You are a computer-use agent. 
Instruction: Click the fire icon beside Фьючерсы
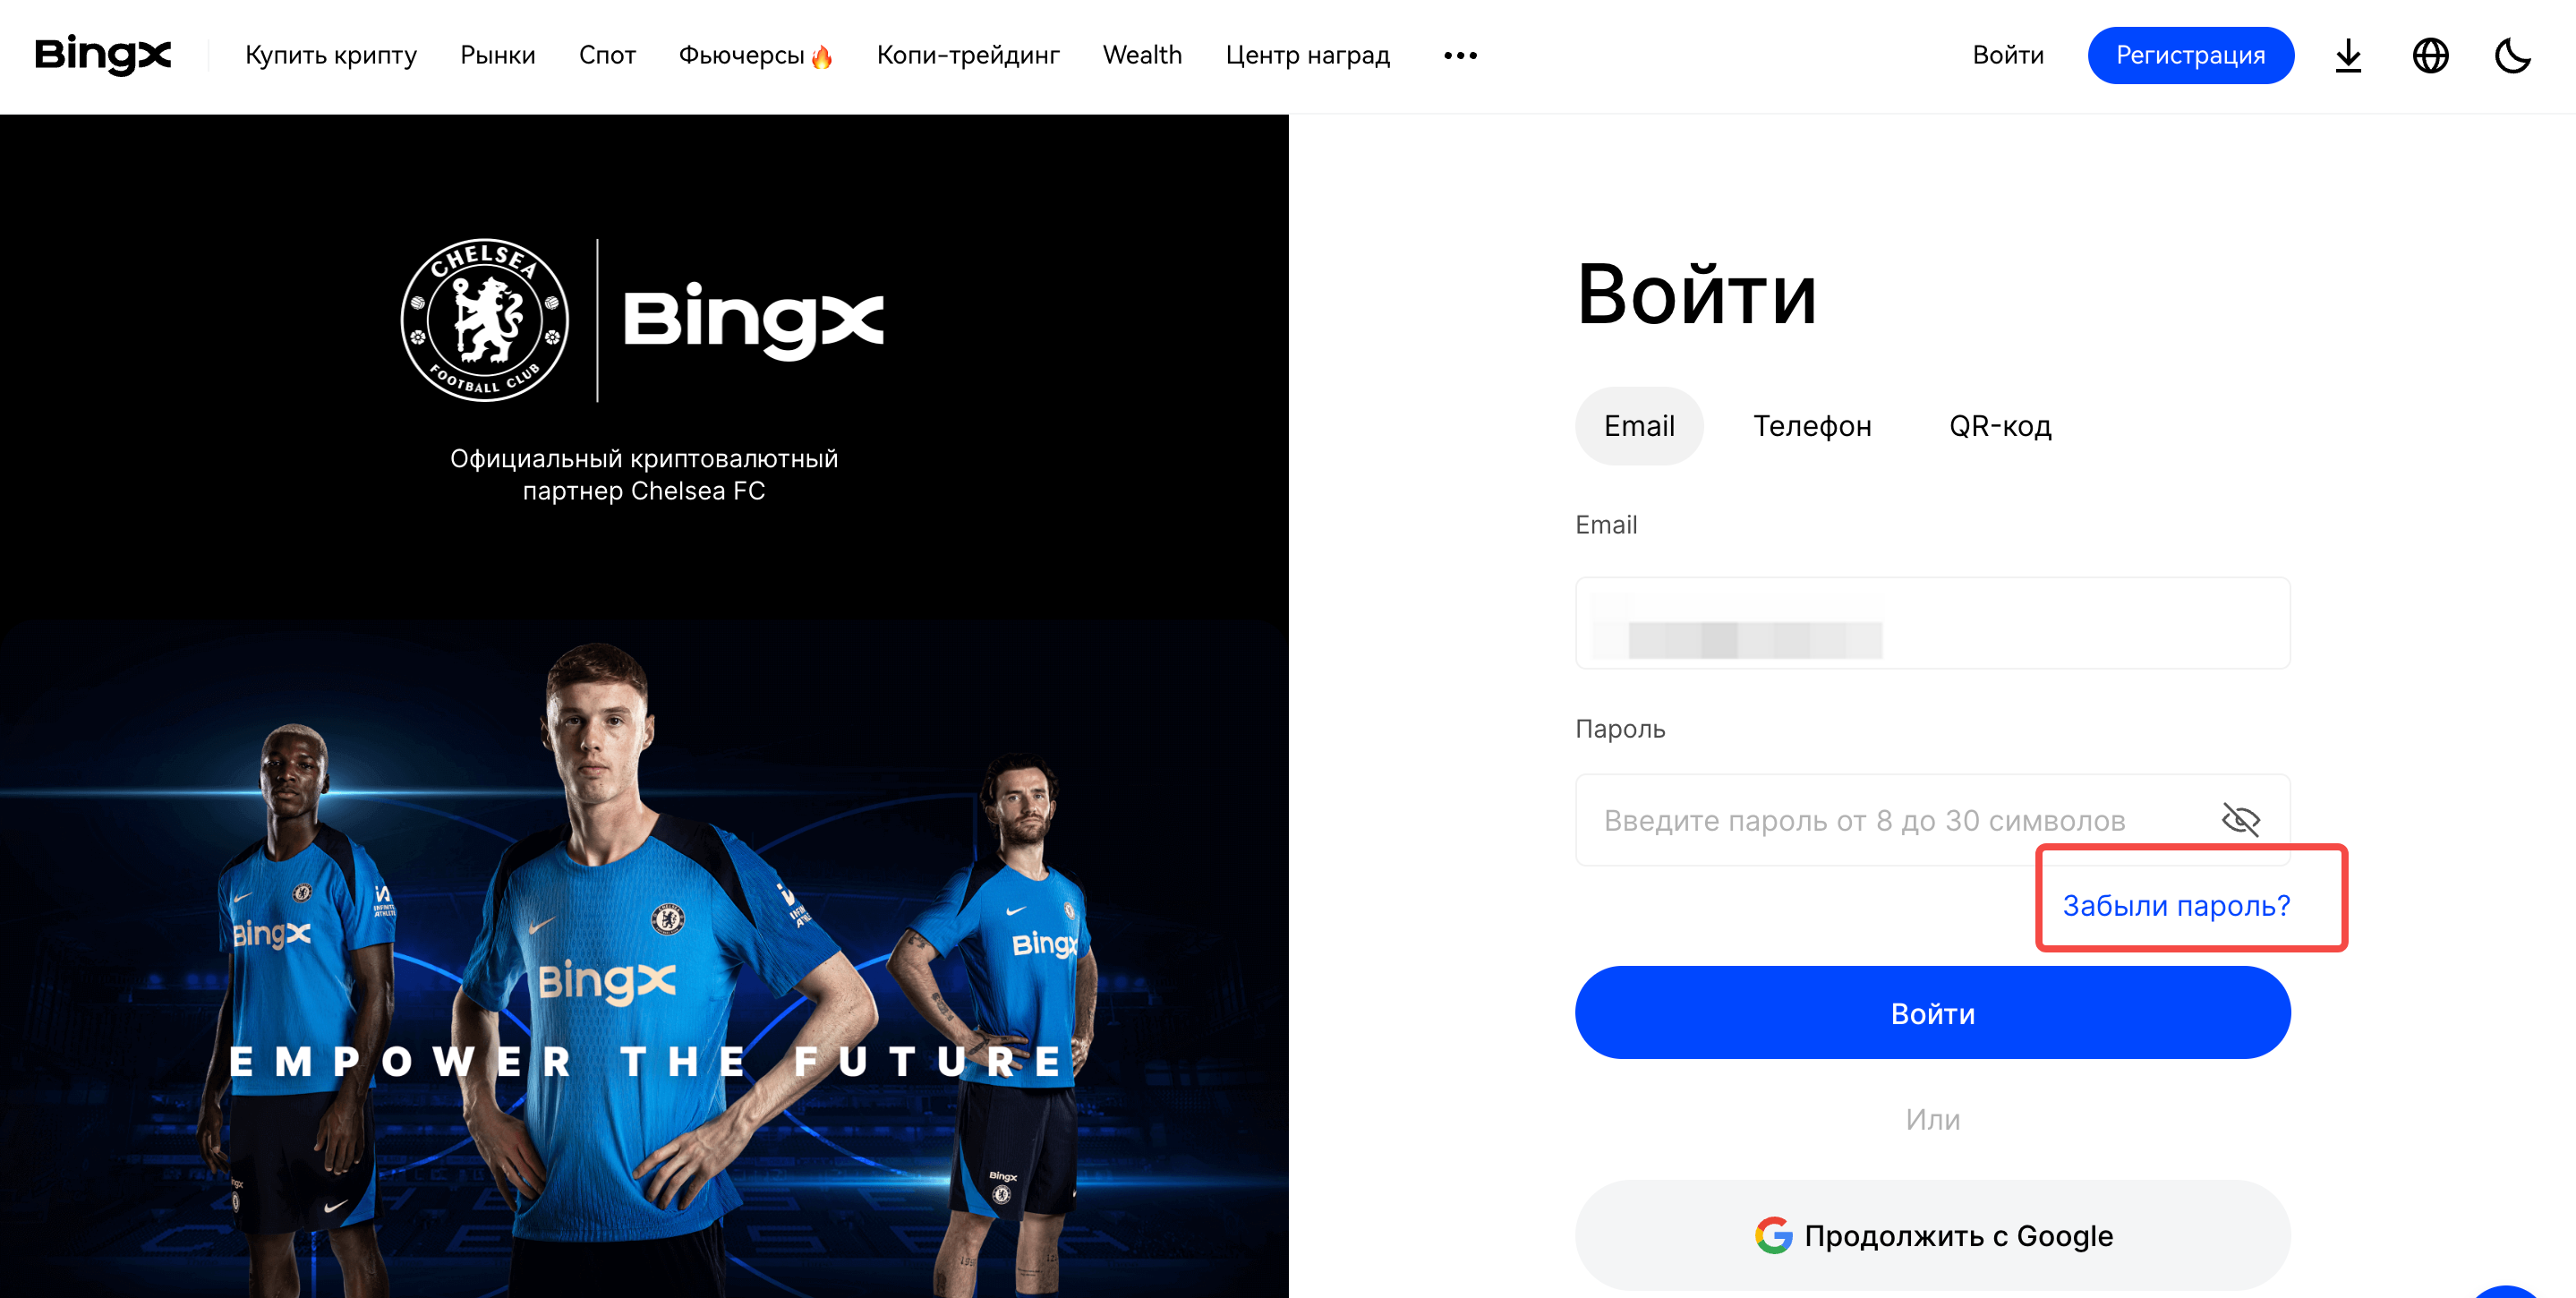(822, 56)
